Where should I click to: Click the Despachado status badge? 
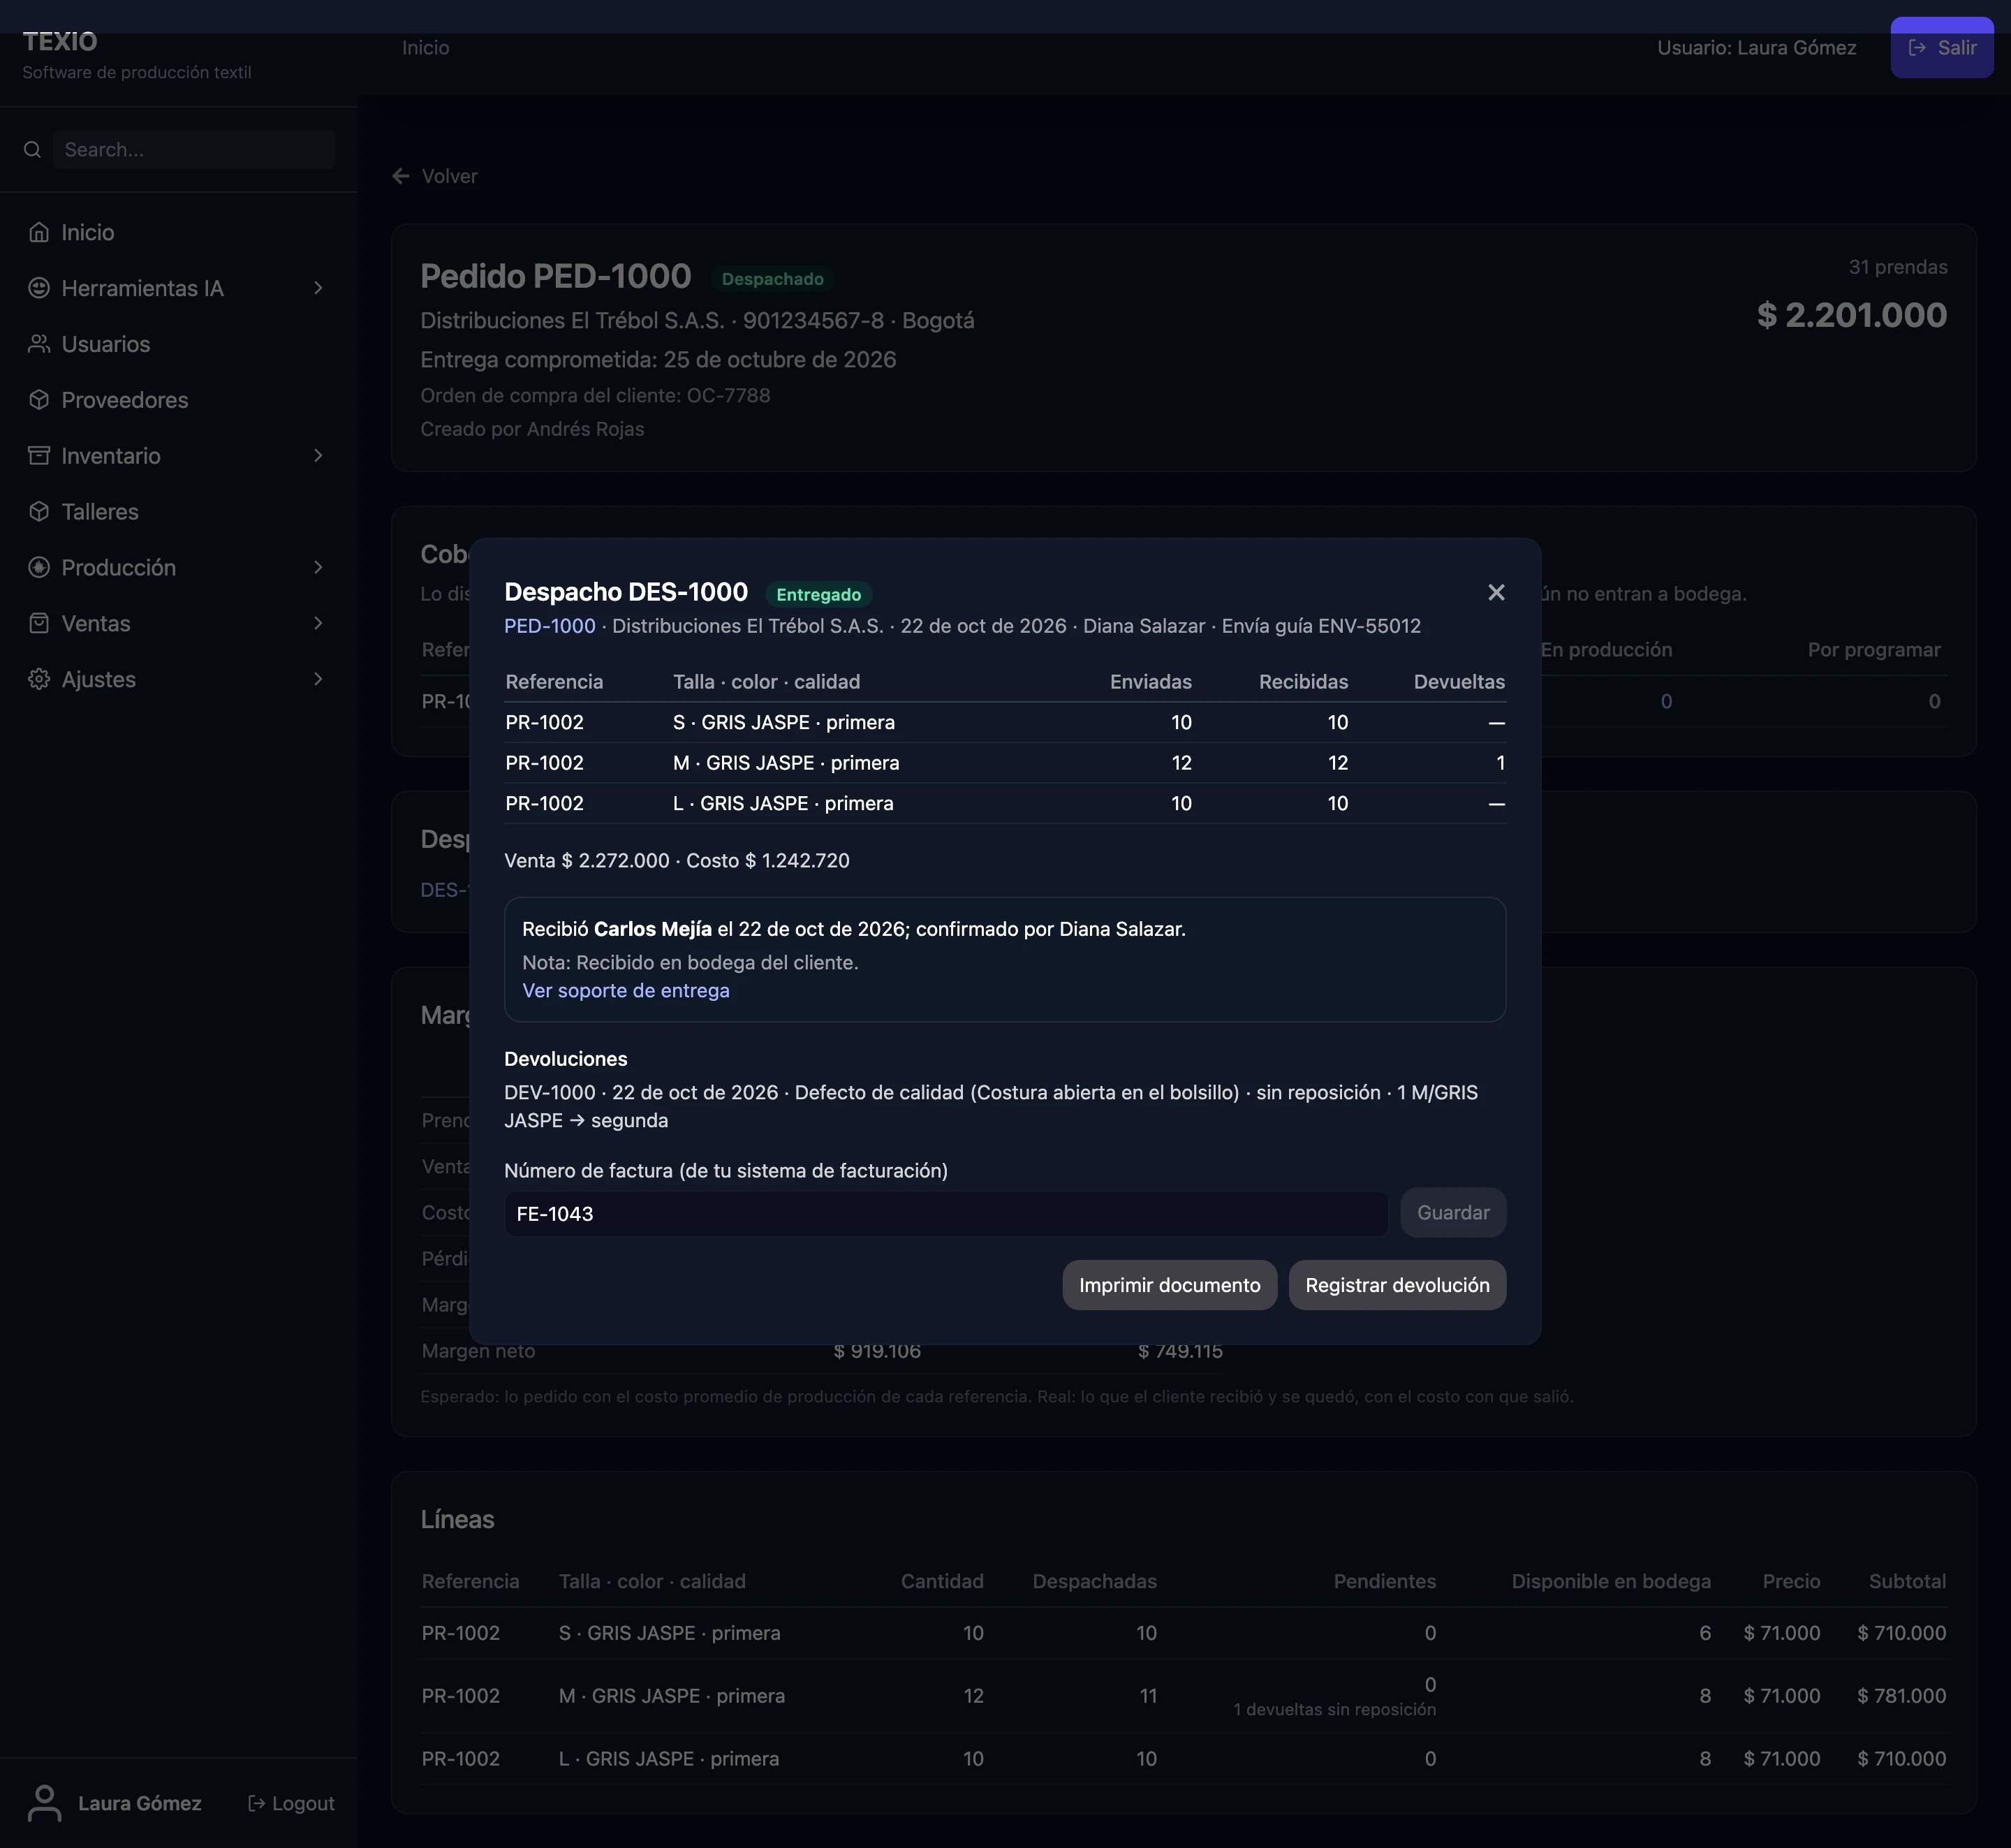tap(772, 279)
